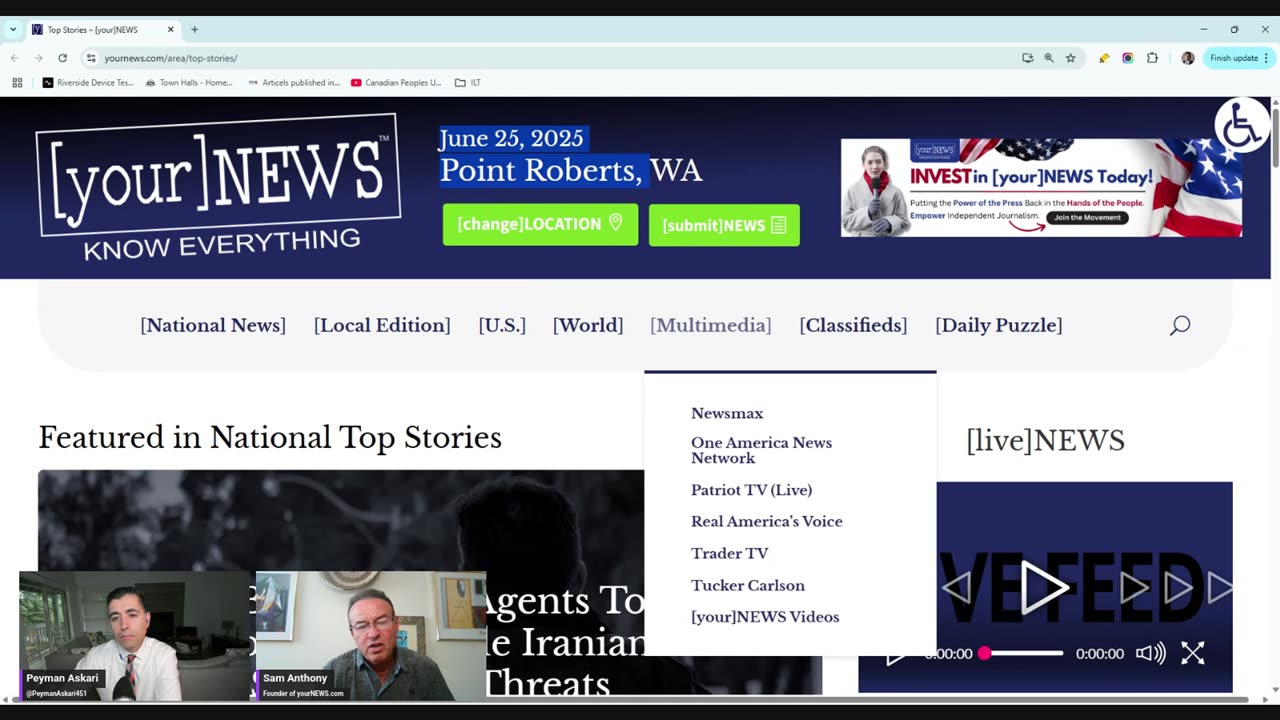The height and width of the screenshot is (720, 1280).
Task: Close the Top Stories tab
Action: 170,30
